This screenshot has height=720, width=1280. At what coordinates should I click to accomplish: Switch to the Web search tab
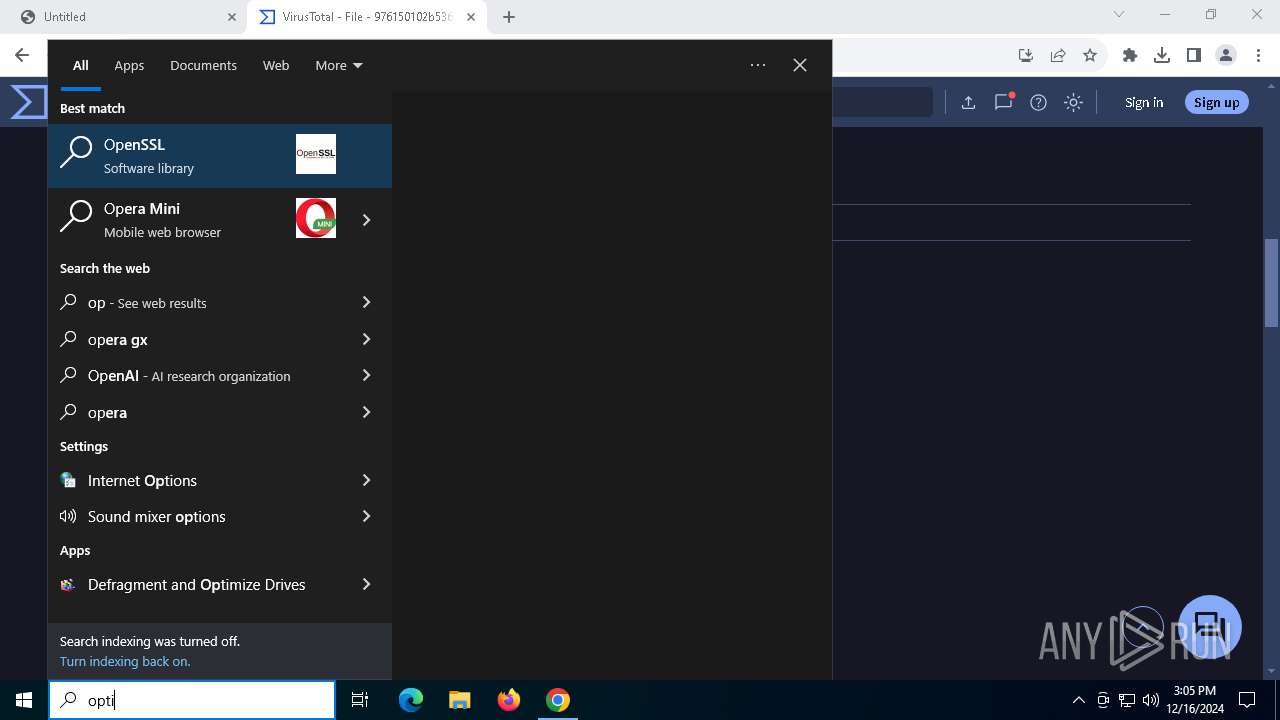276,65
